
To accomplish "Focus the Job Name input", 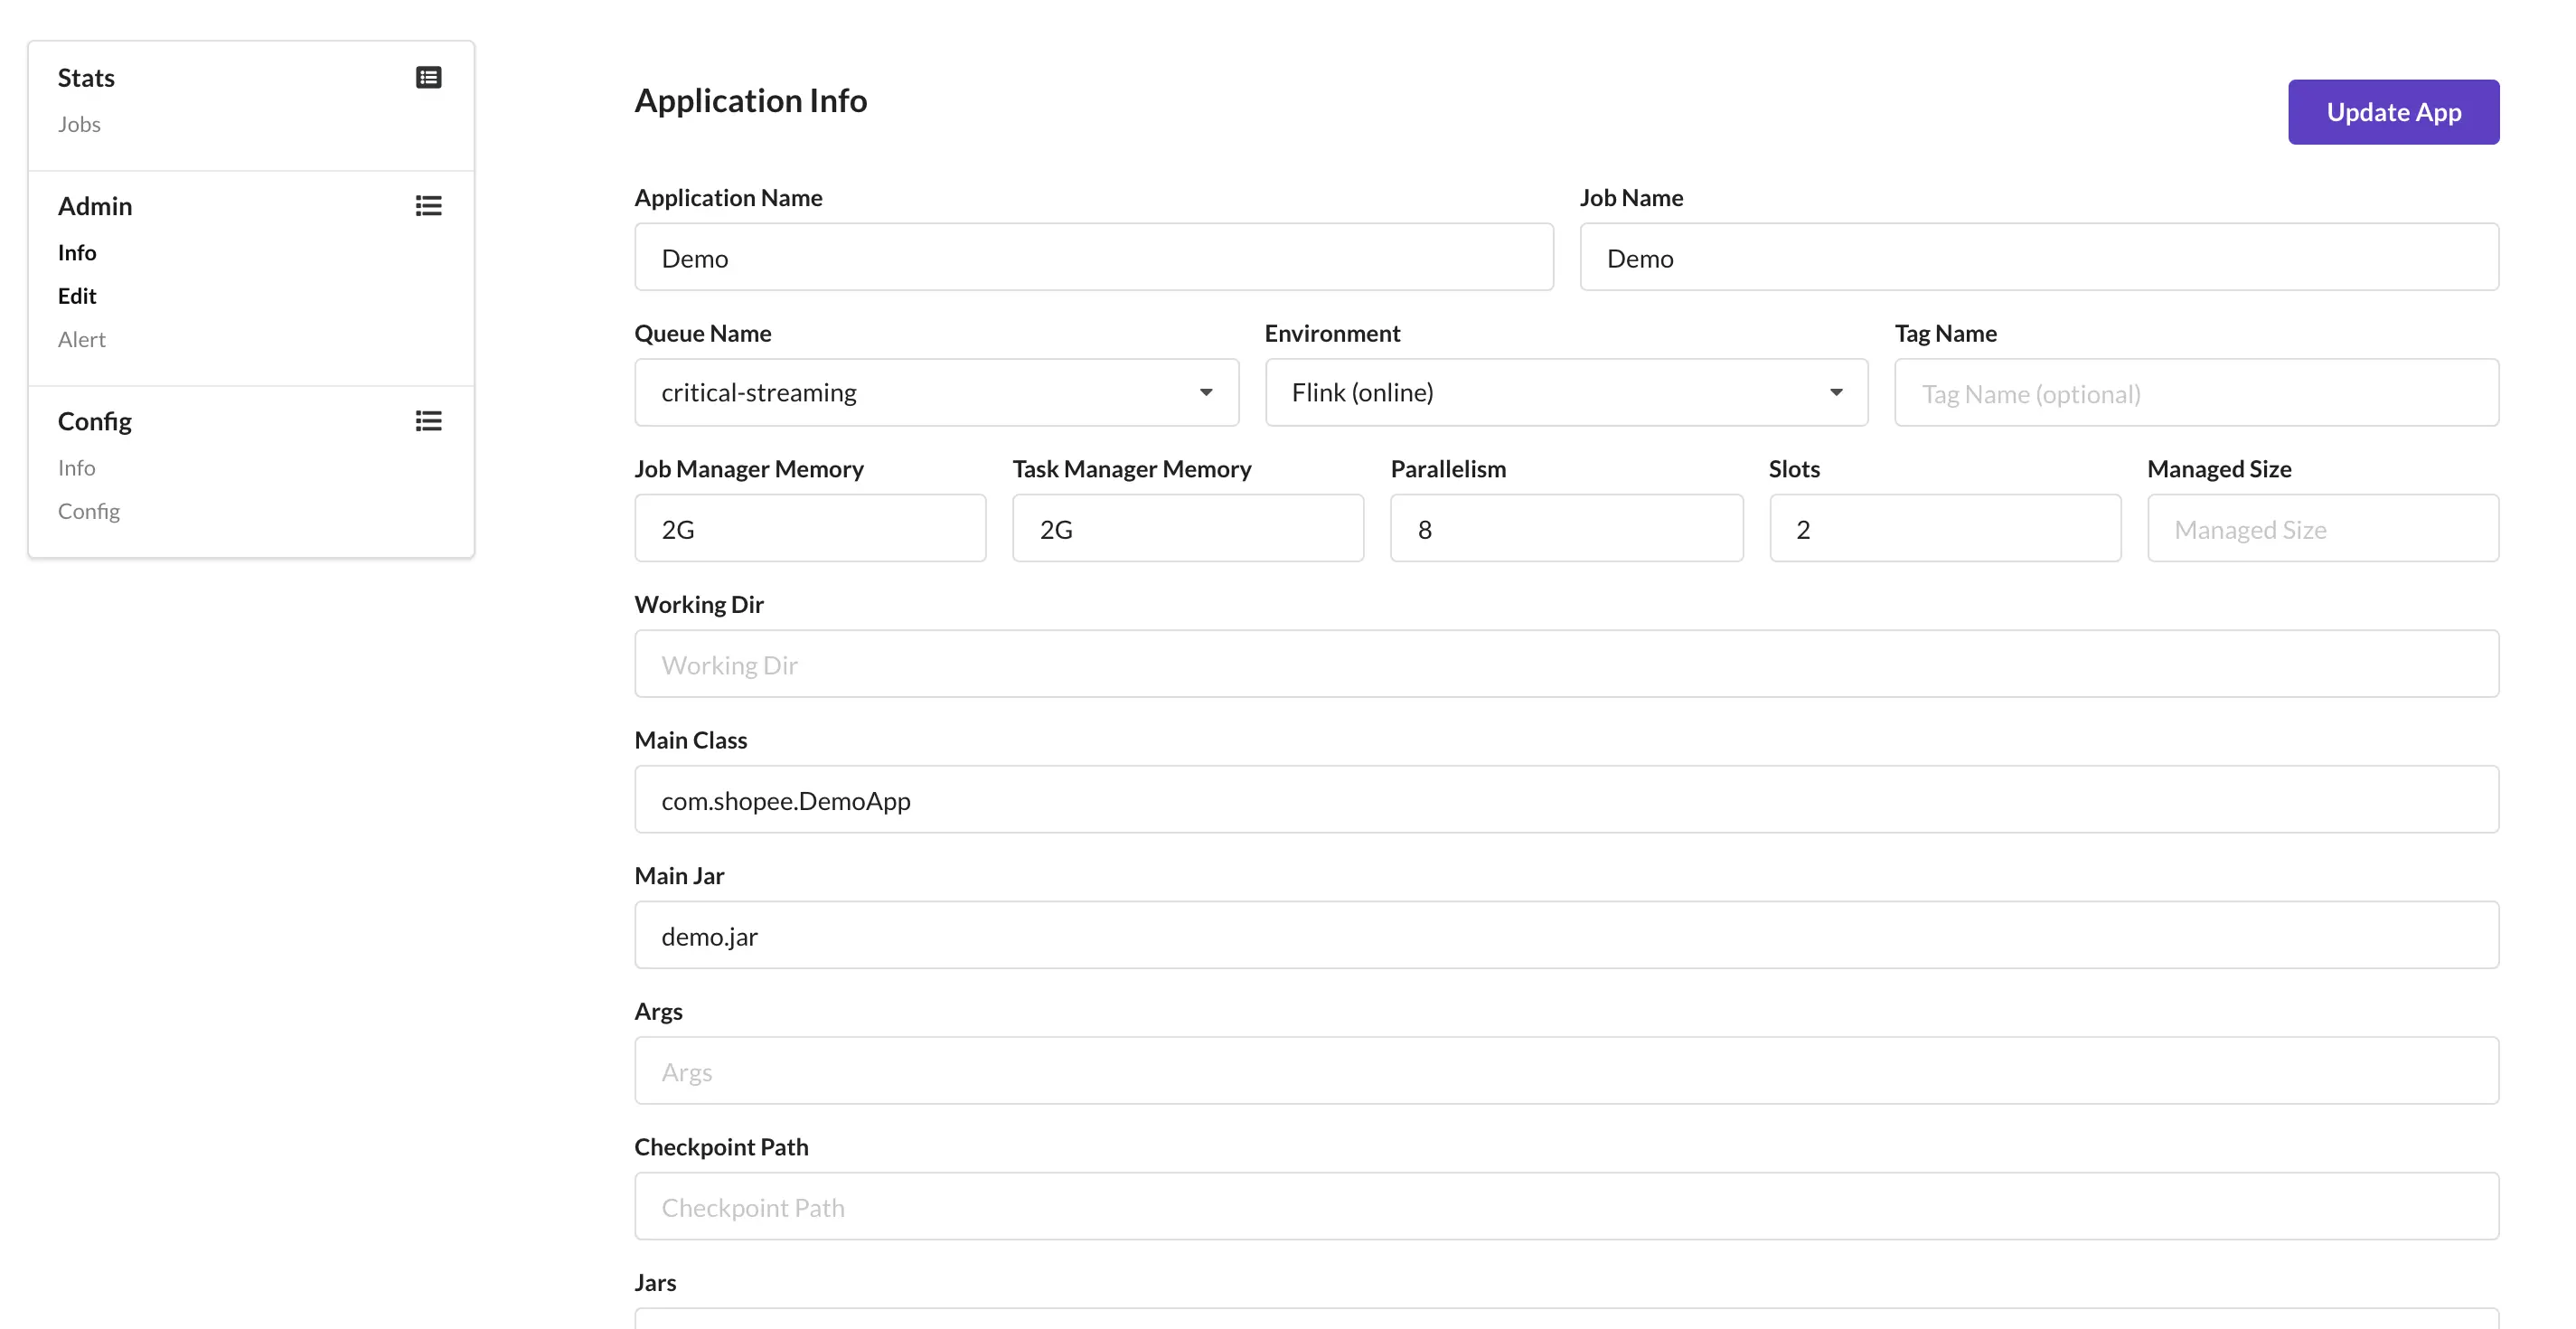I will point(2038,257).
